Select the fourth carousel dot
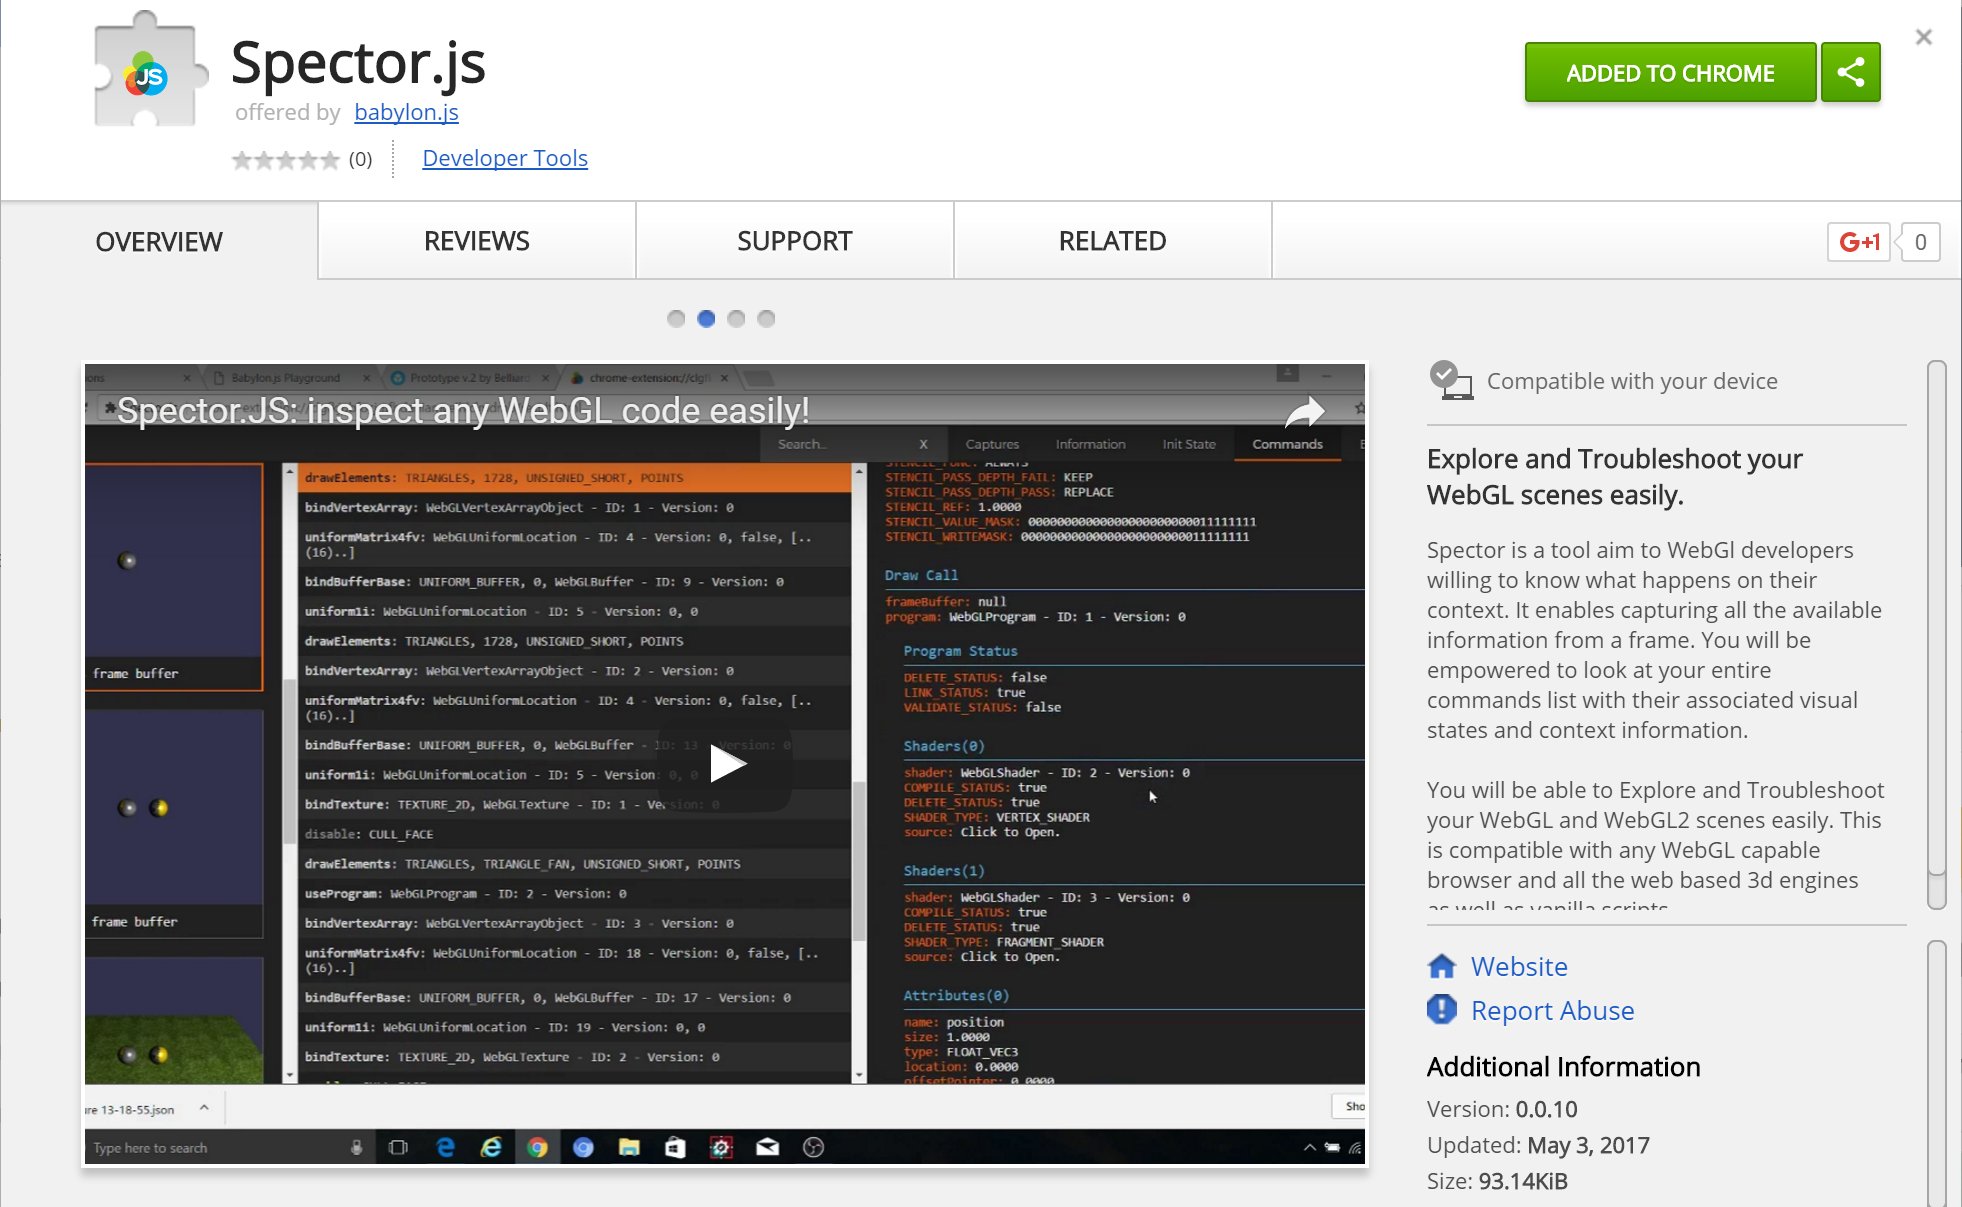 (766, 319)
